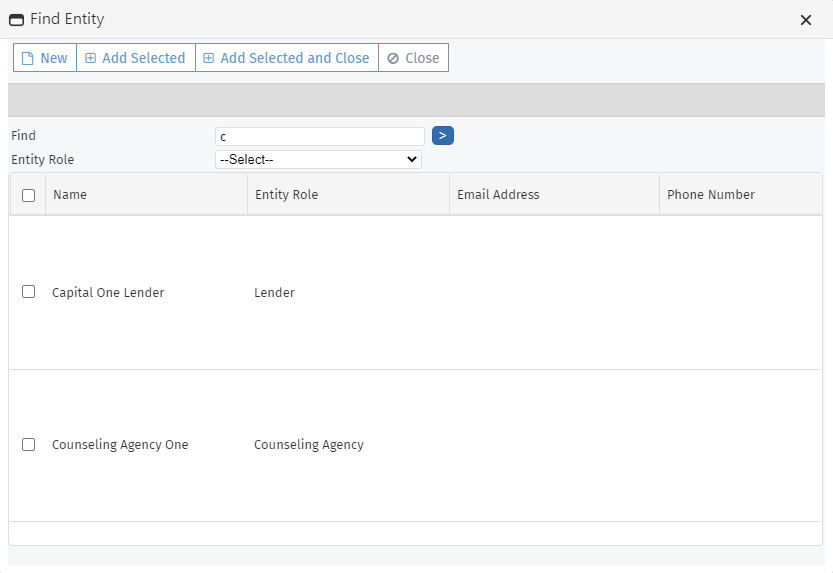
Task: Sort by the Phone Number column header
Action: 710,195
